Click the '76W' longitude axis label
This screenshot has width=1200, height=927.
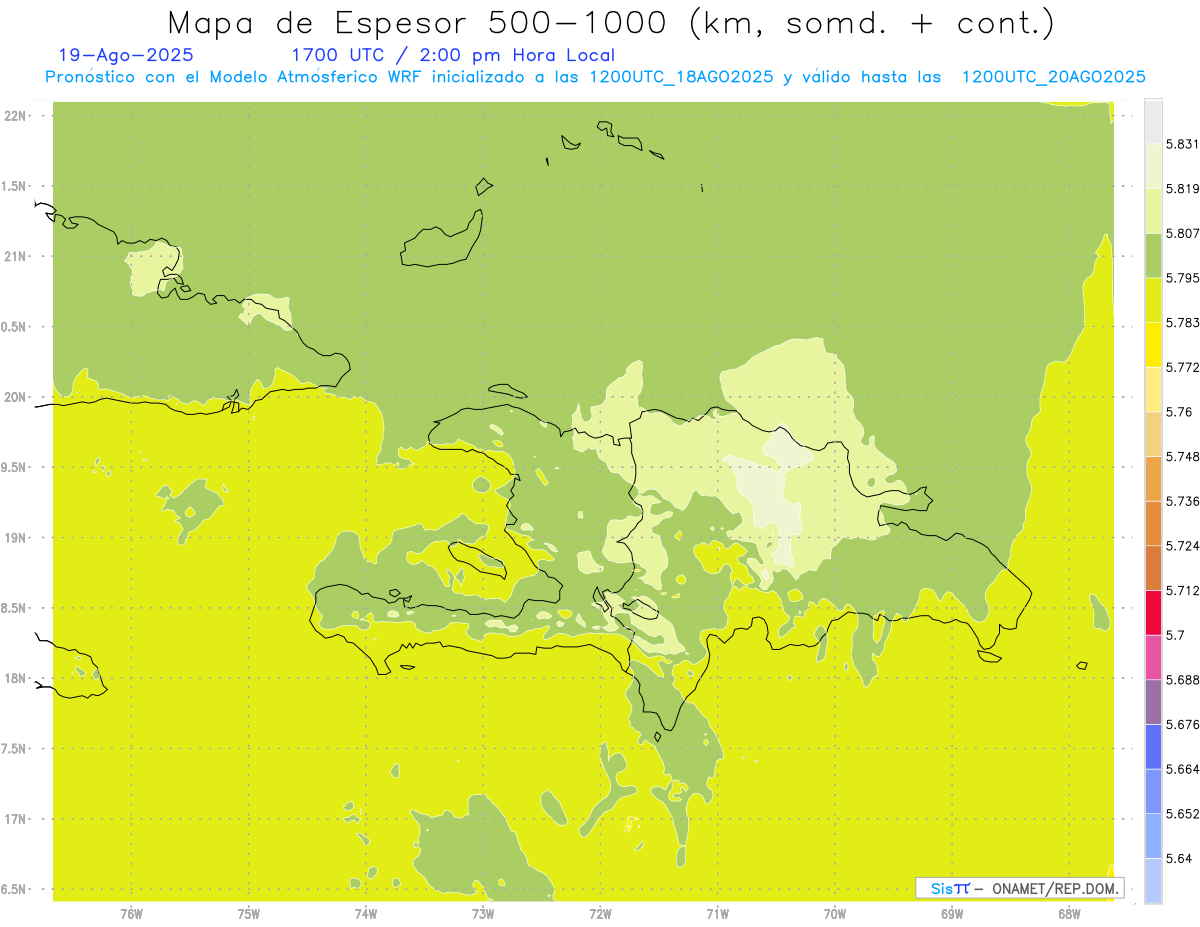[x=131, y=914]
